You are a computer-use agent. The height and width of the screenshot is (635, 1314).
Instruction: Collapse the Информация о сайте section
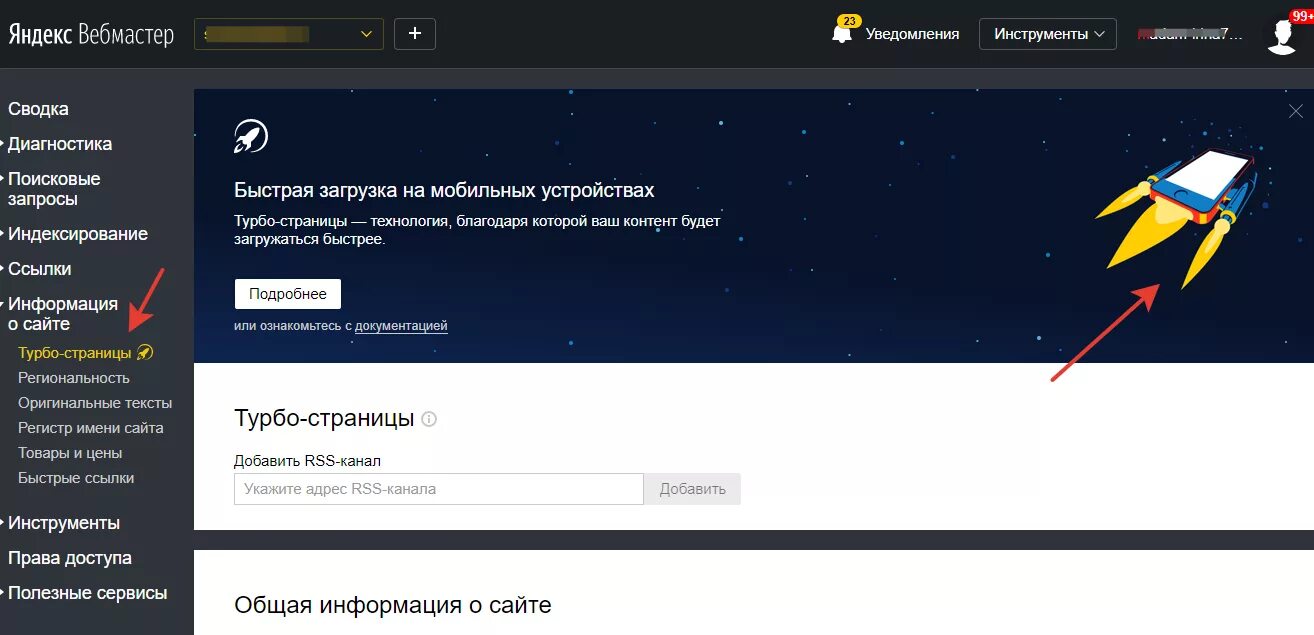(x=62, y=314)
